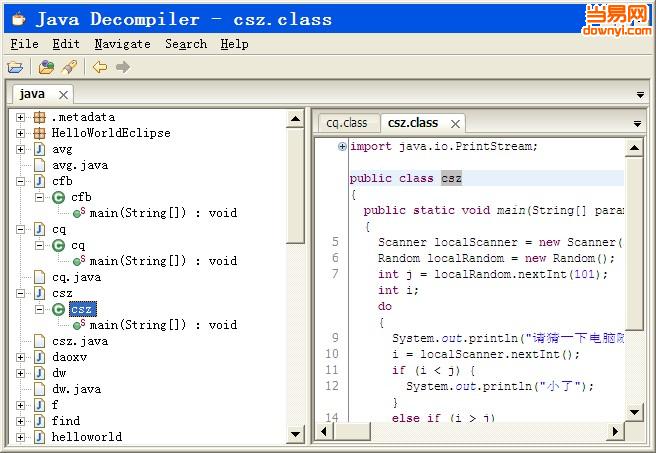The image size is (656, 453).
Task: Select main(String[]) : void under cfb
Action: (163, 213)
